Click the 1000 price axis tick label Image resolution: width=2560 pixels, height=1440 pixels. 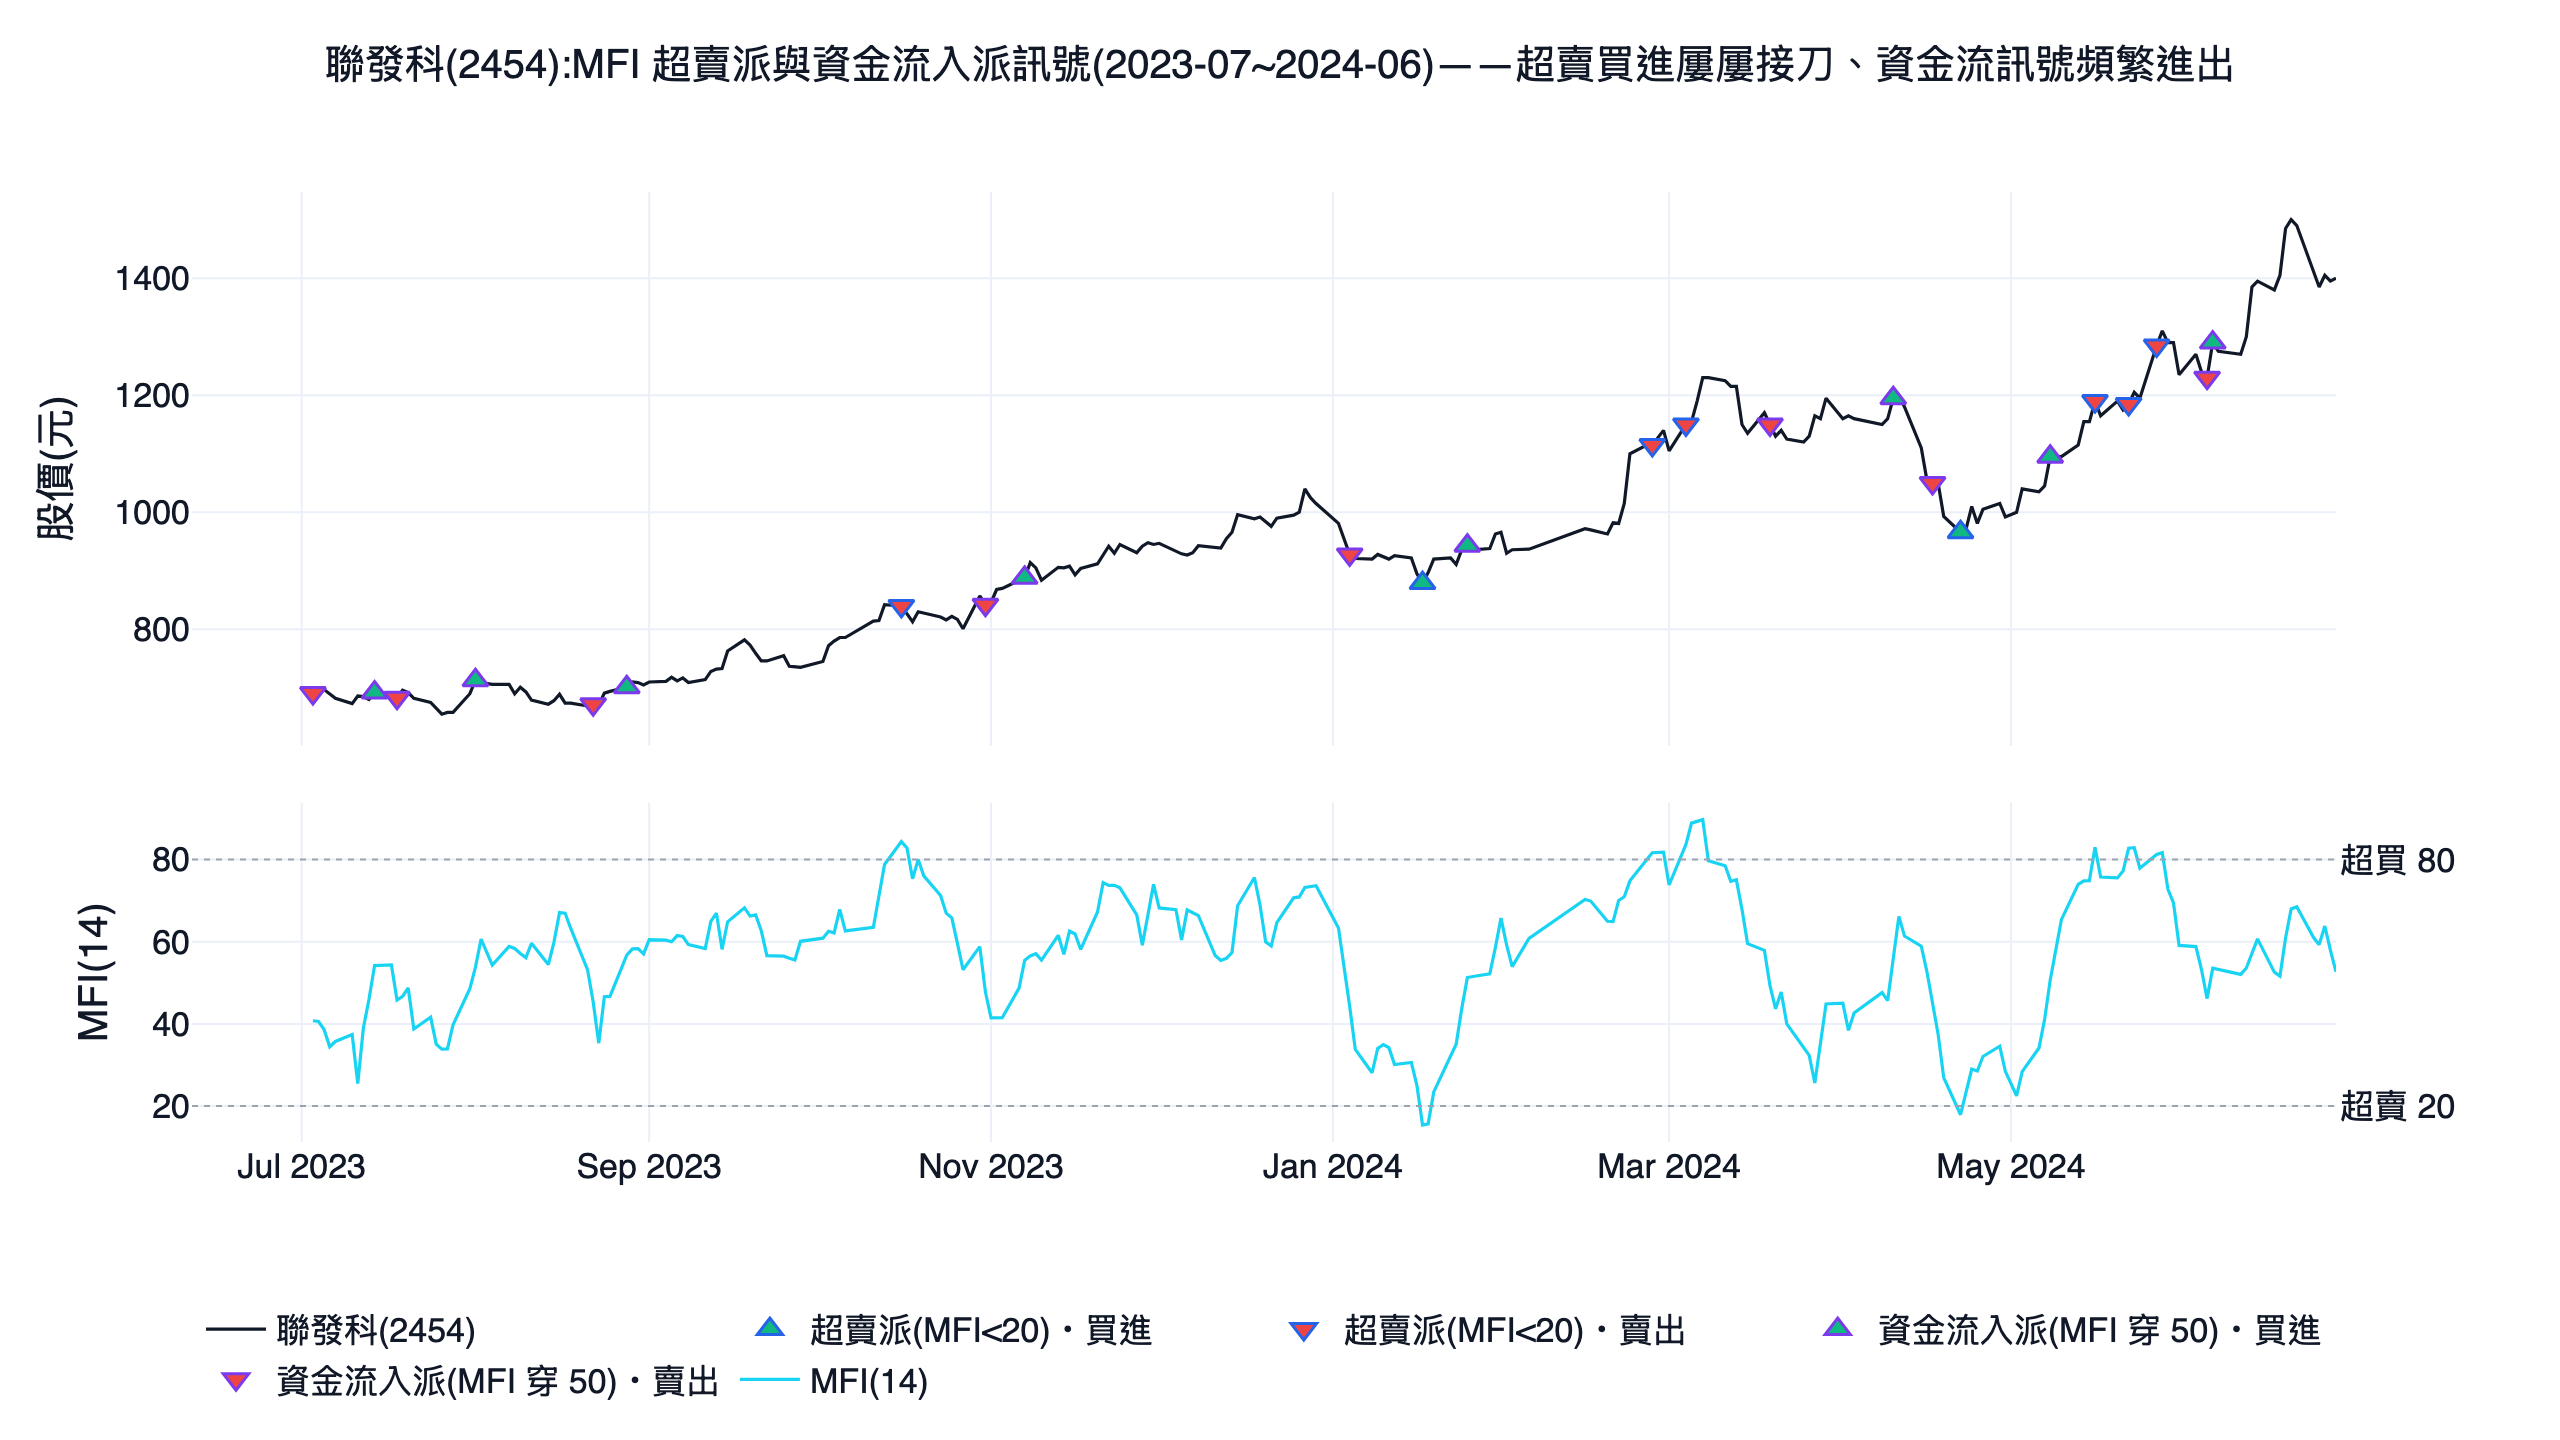point(152,513)
